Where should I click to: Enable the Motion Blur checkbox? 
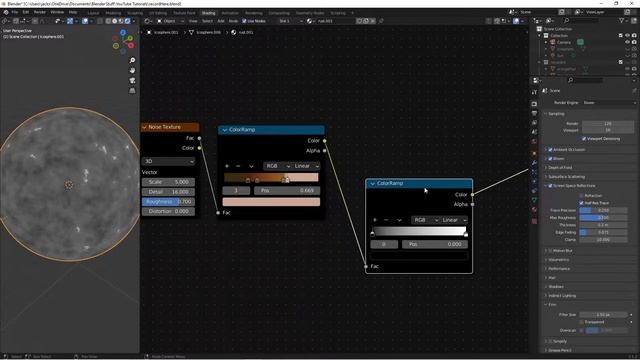coord(550,251)
